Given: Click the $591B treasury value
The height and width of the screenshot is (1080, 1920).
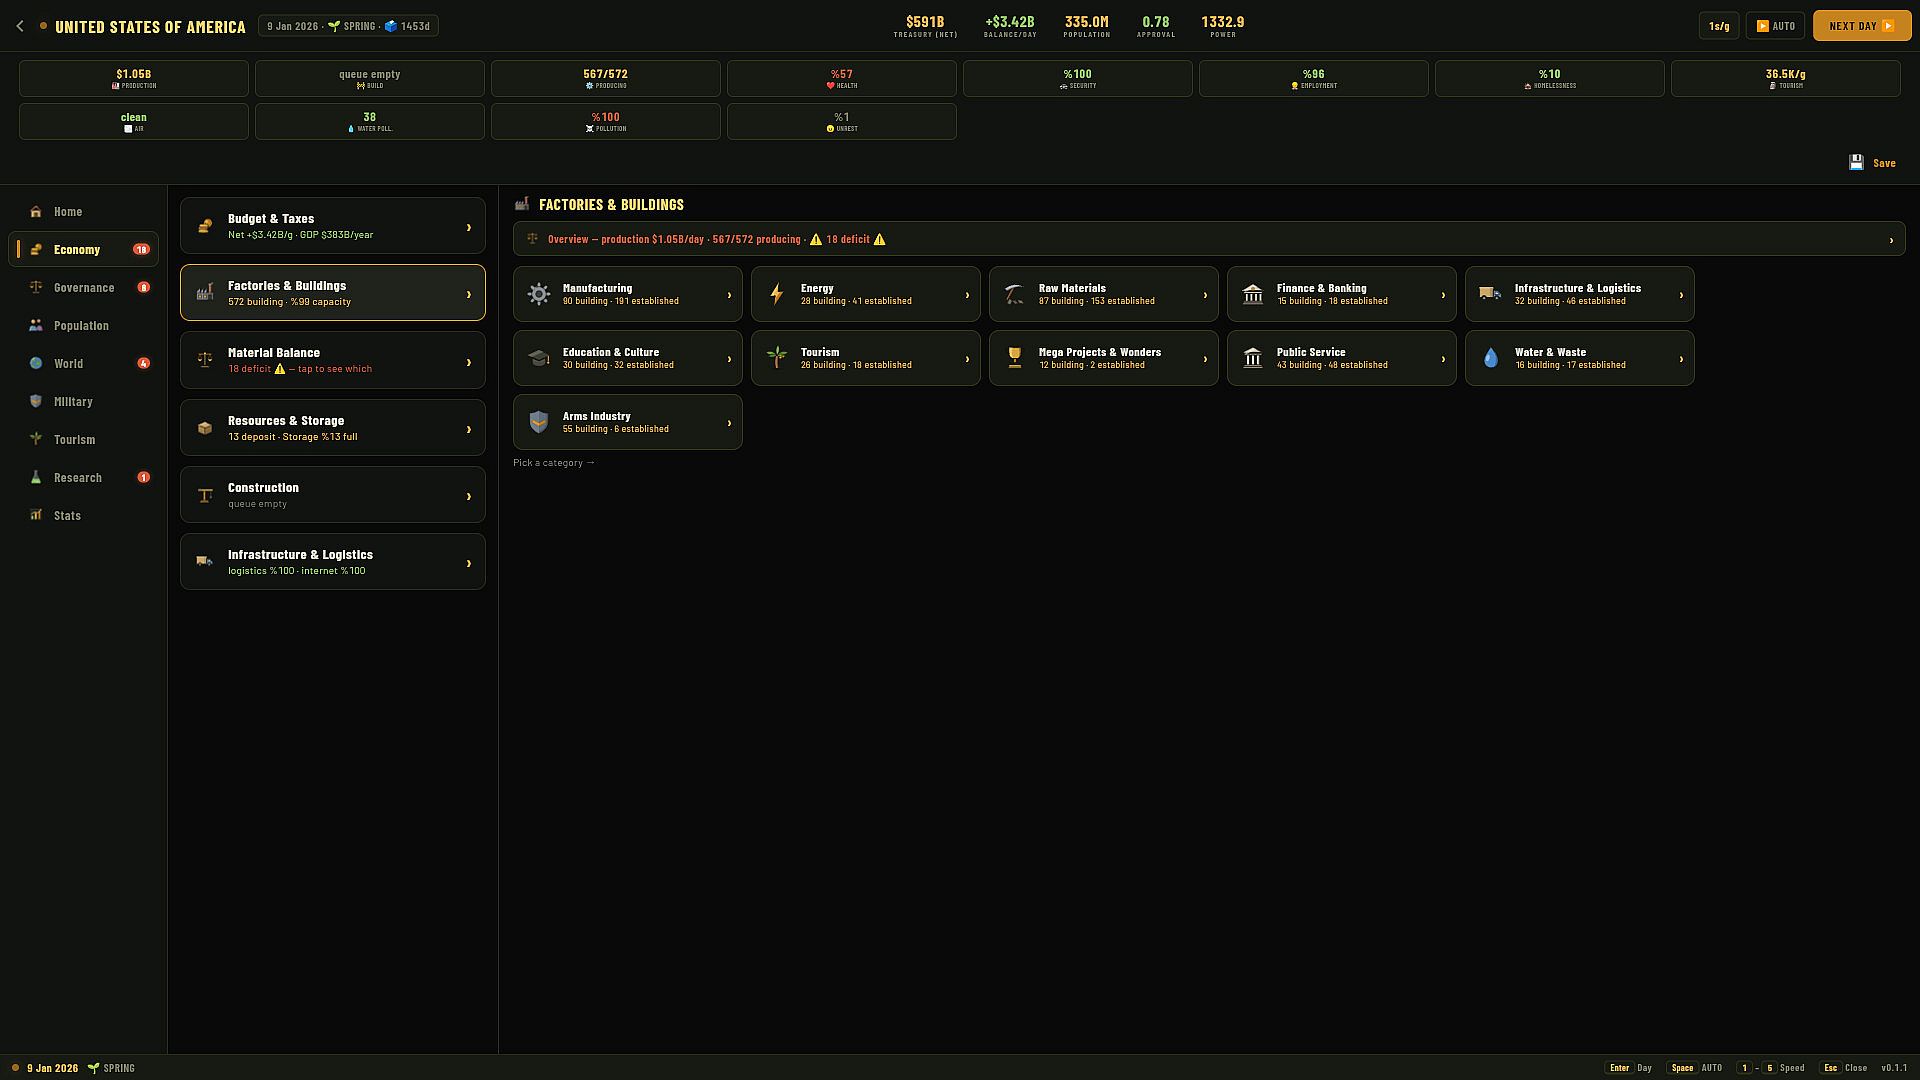Looking at the screenshot, I should (x=925, y=21).
